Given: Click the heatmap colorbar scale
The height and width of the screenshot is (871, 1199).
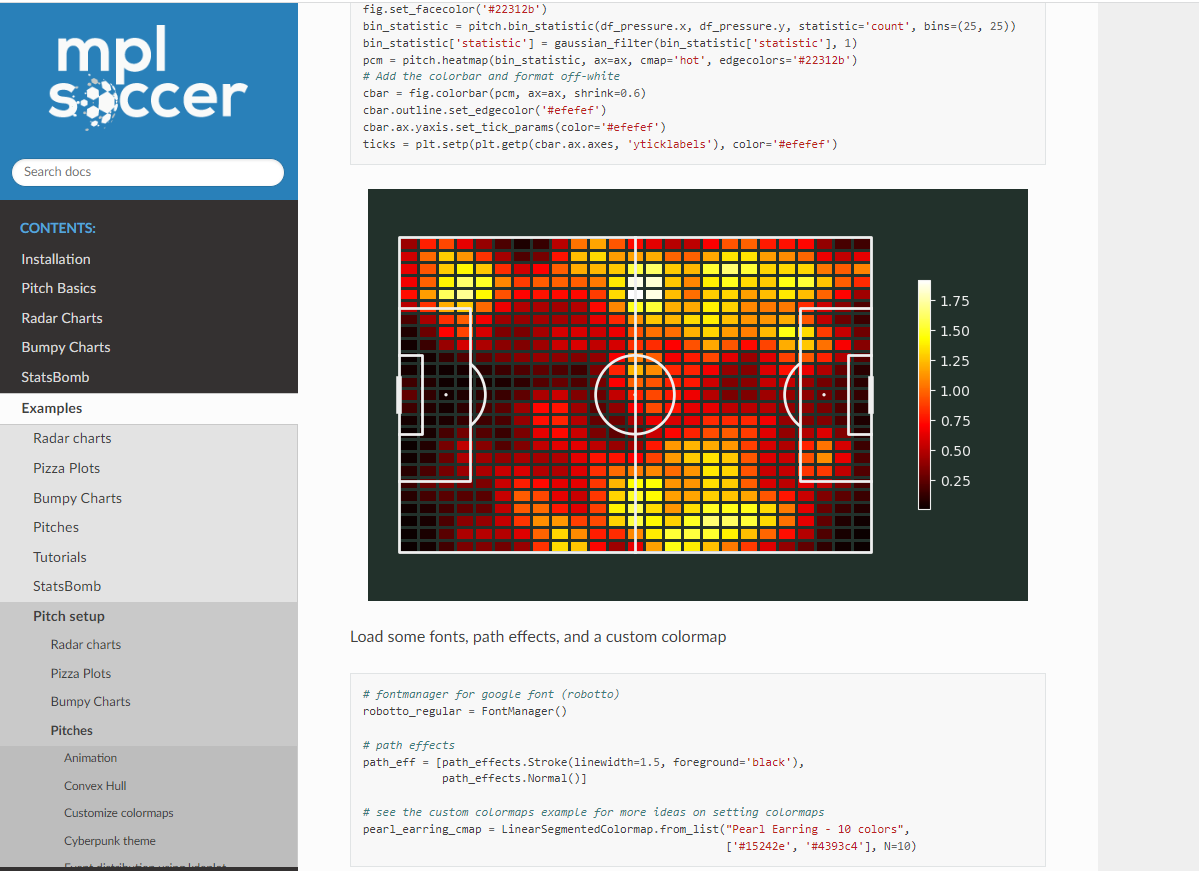Looking at the screenshot, I should point(924,395).
